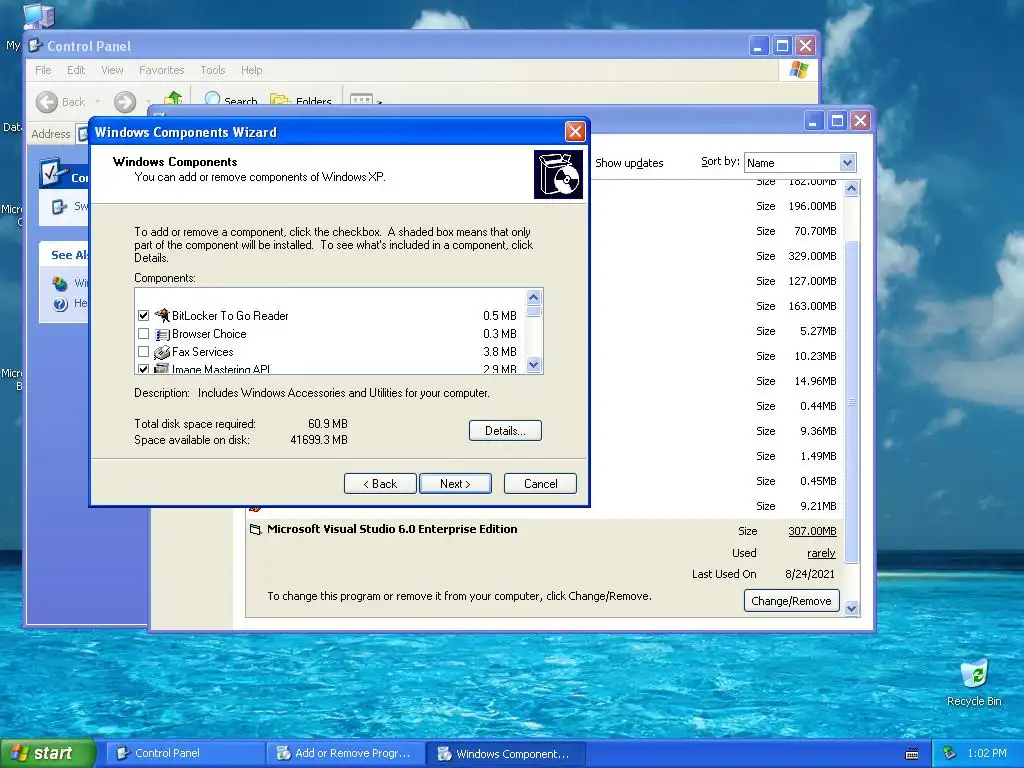The width and height of the screenshot is (1024, 768).
Task: Click the 1:02 PM clock
Action: tap(987, 753)
